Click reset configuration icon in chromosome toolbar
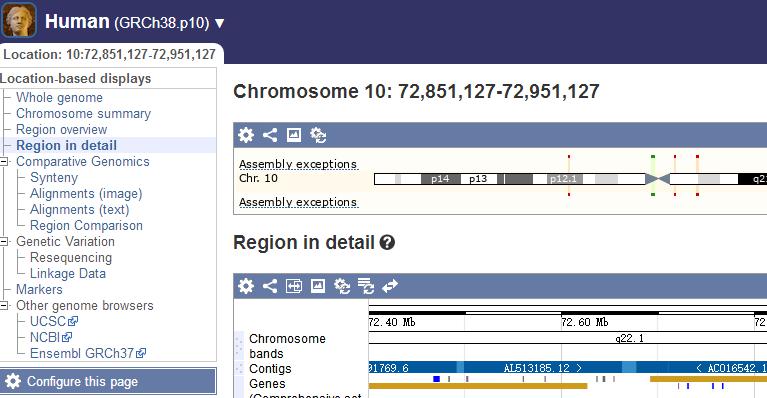Screen dimensions: 767x398 [318, 135]
